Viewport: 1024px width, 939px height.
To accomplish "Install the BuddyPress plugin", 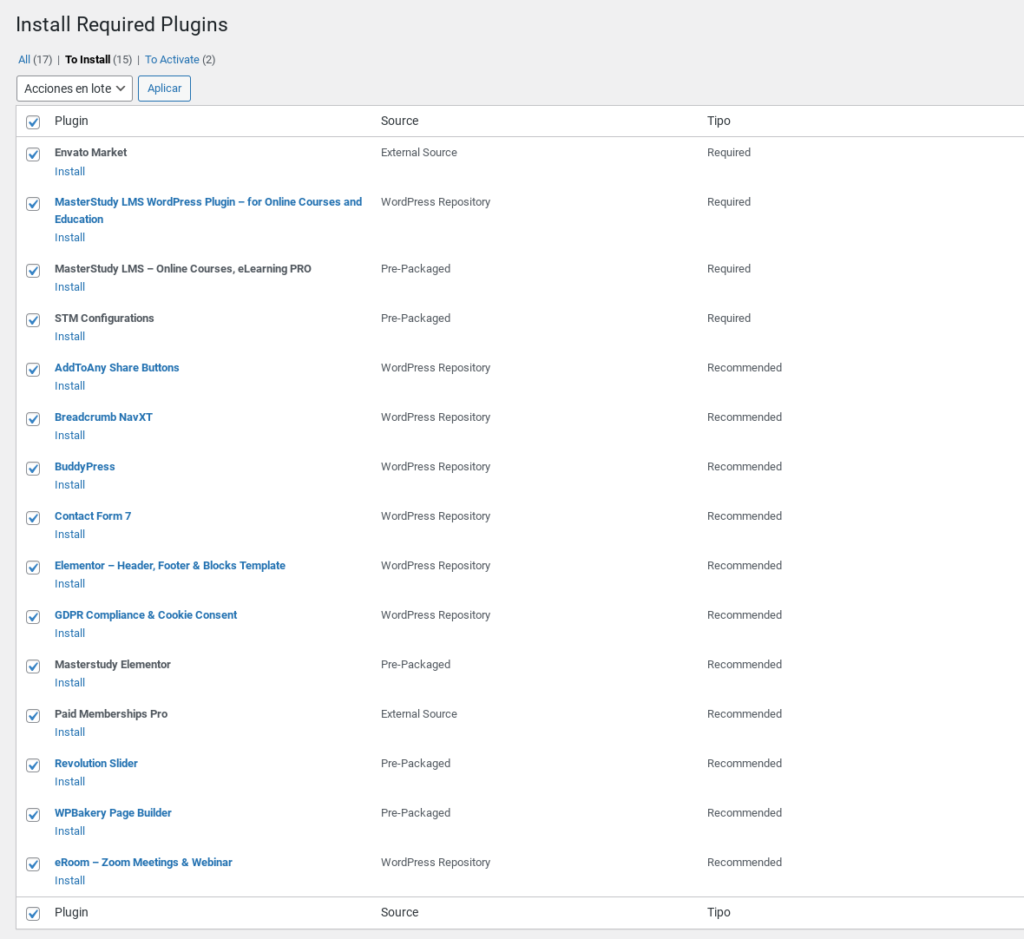I will (70, 485).
